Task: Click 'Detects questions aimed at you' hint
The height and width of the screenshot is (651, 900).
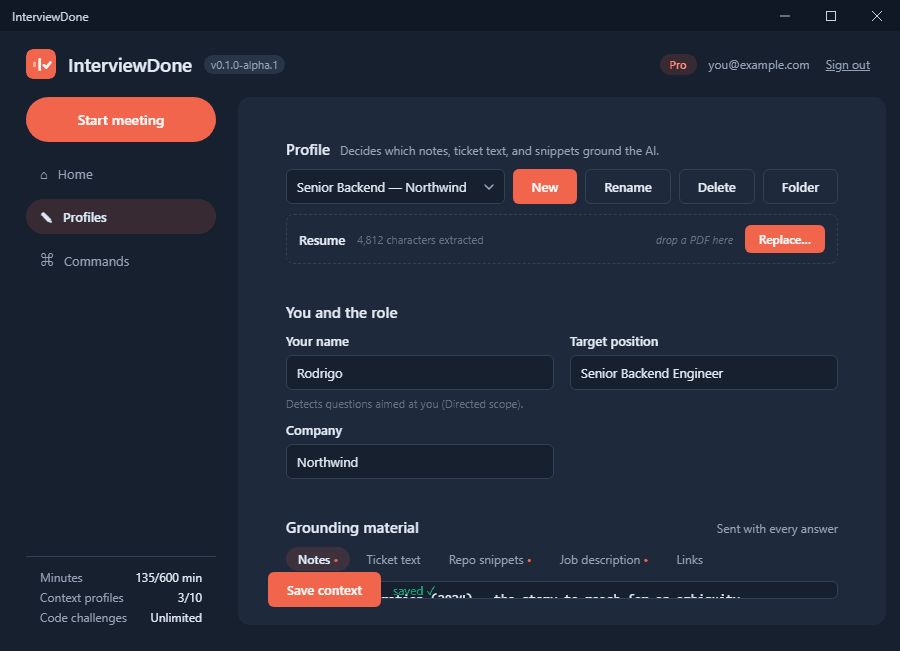Action: (405, 404)
